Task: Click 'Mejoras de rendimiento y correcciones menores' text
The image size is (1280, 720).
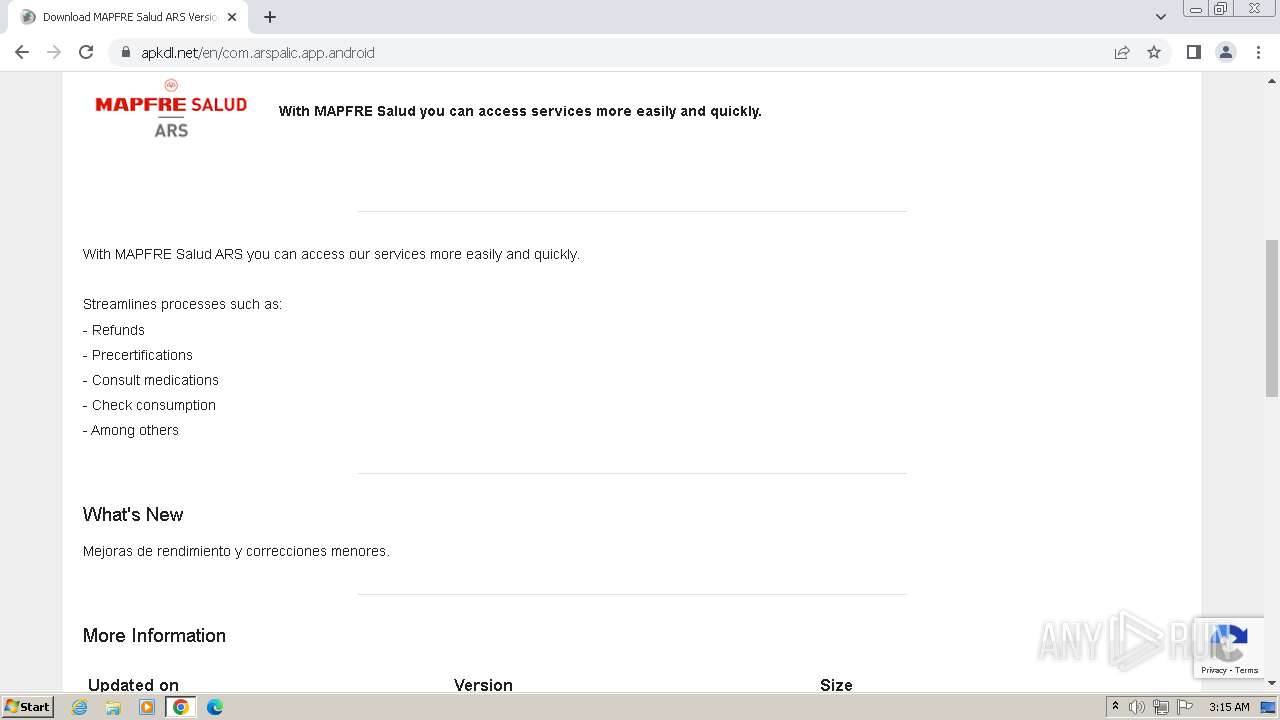Action: (236, 551)
